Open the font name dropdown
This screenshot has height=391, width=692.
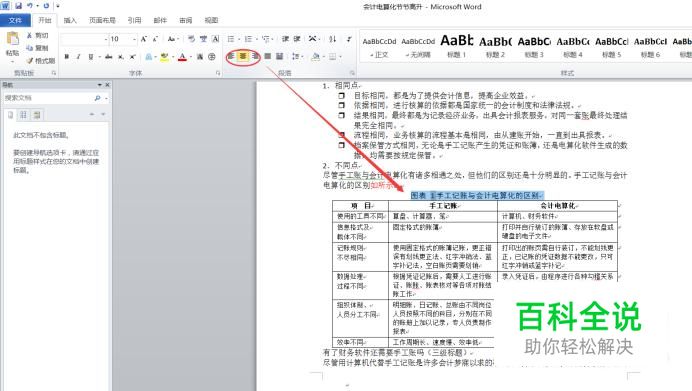(x=106, y=39)
